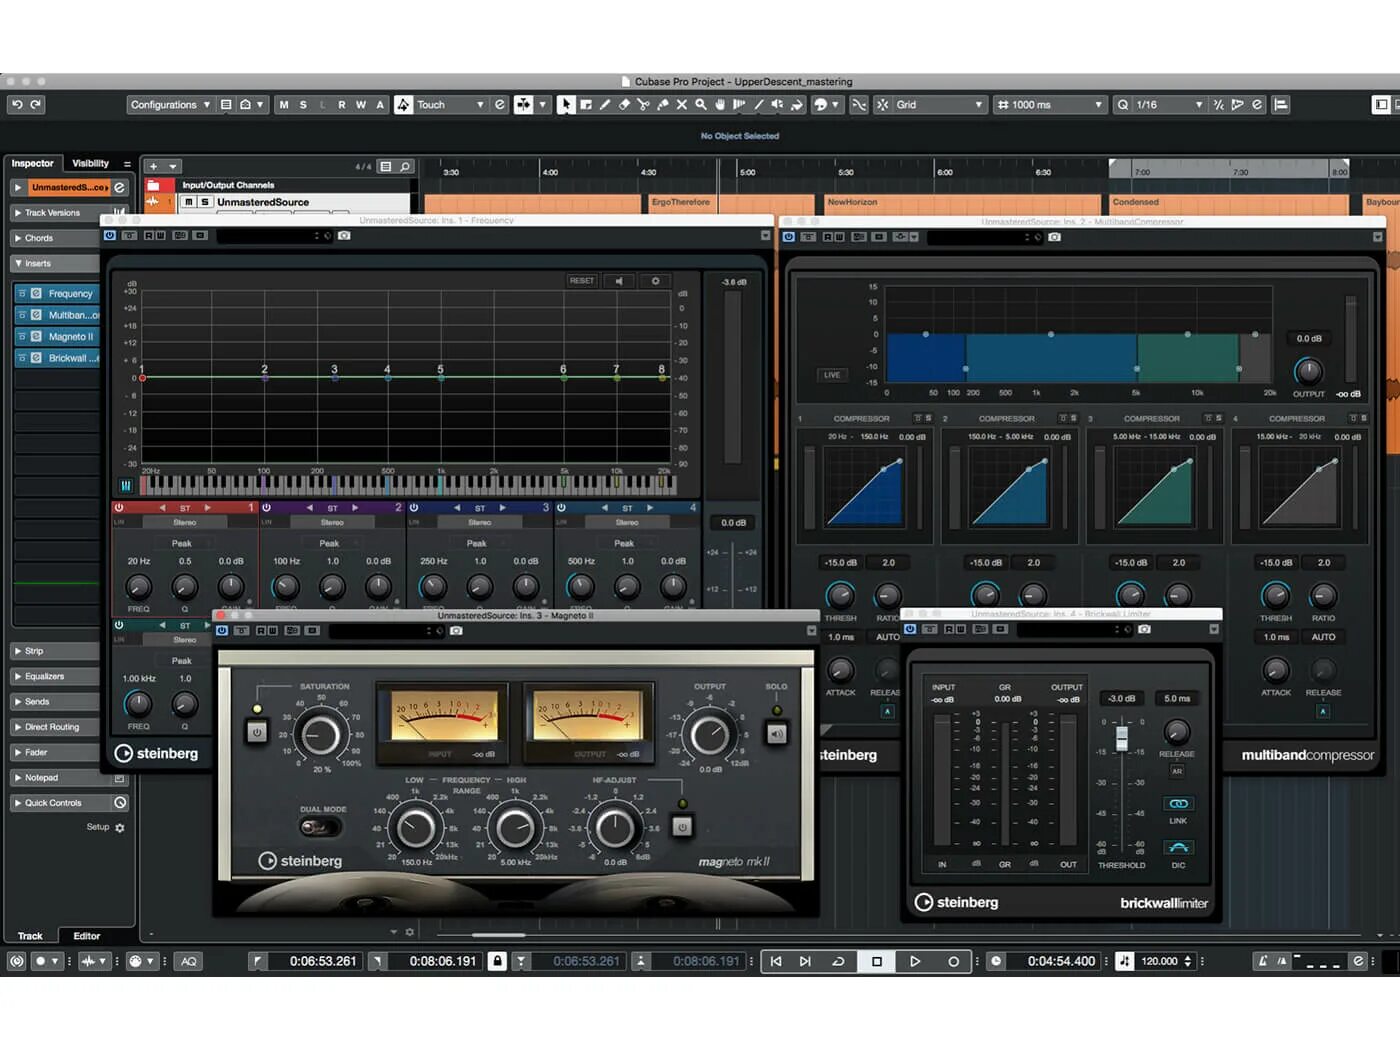Open the edit channel 'e' for UnmasteredSource in the Inspector

click(119, 187)
